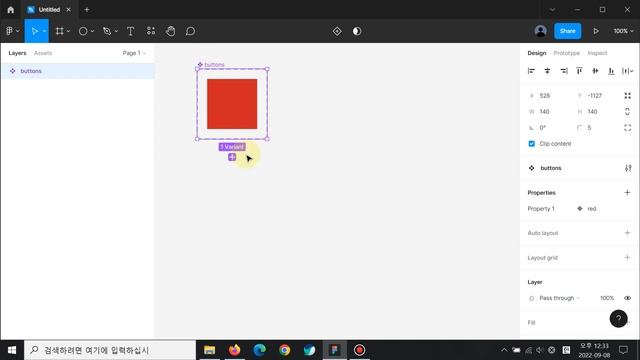The width and height of the screenshot is (640, 360).
Task: Toggle constrain proportions lock
Action: tap(627, 111)
